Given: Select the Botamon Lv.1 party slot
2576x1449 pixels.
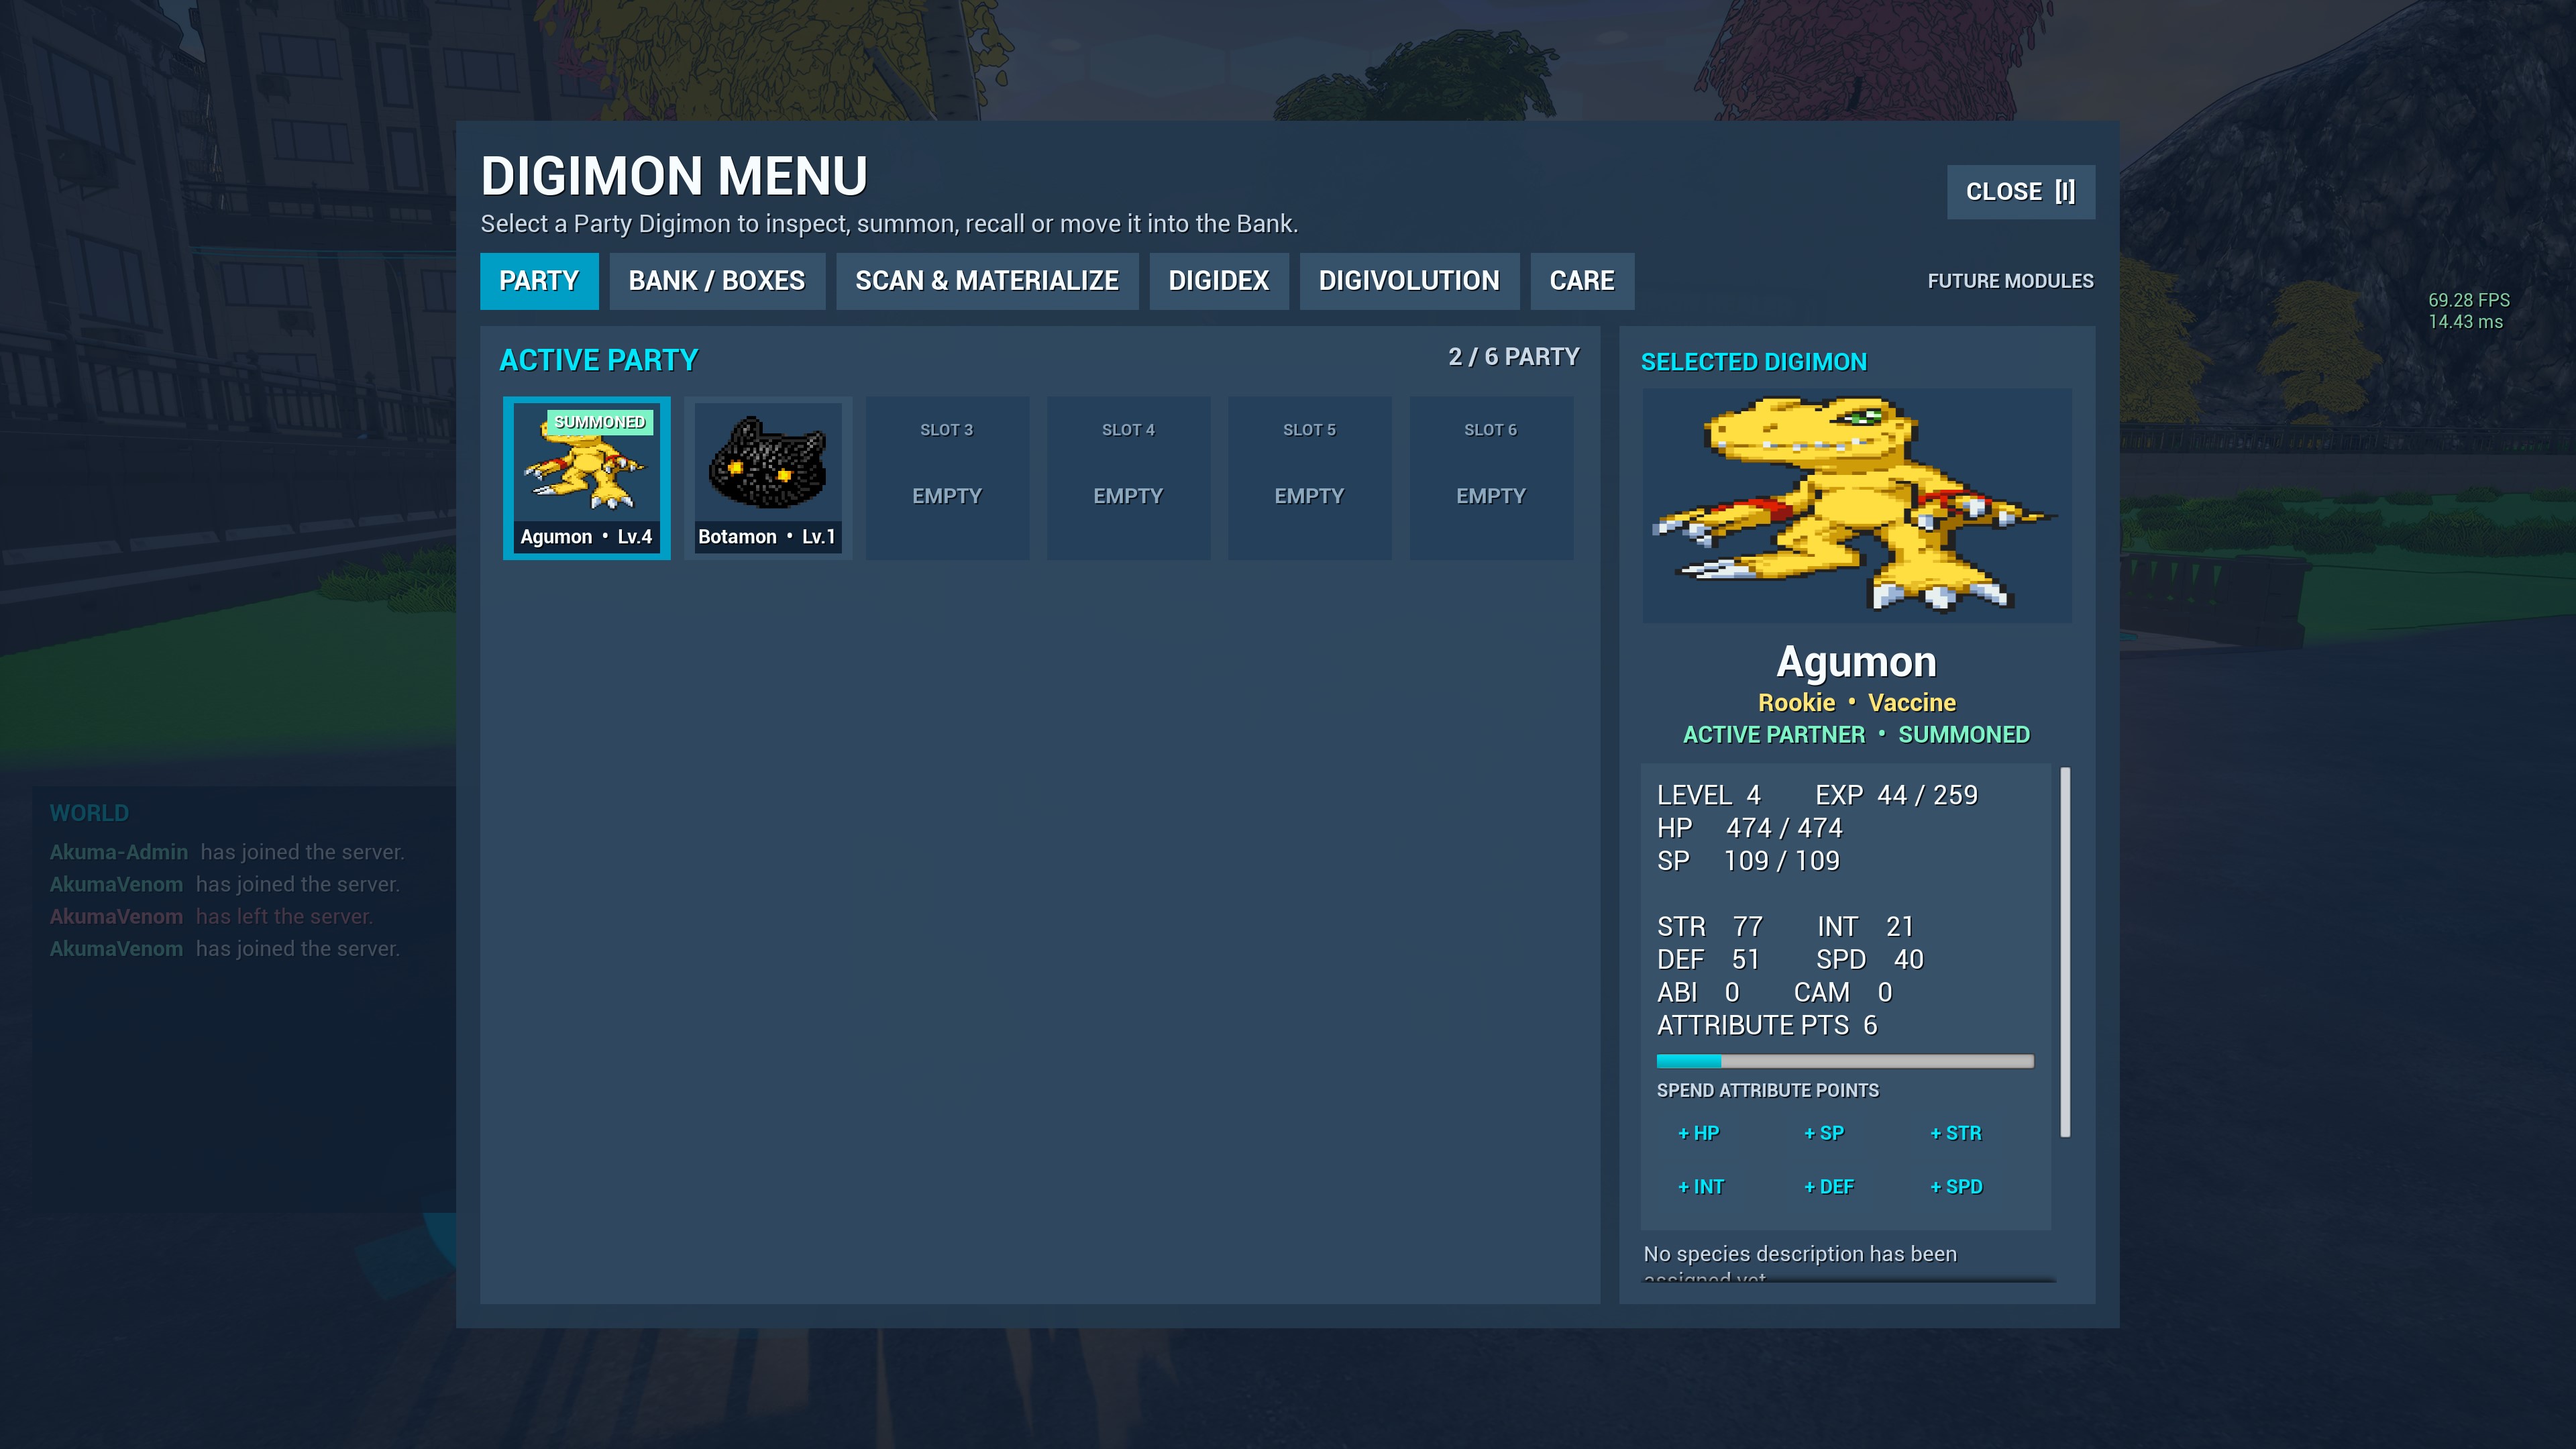Looking at the screenshot, I should [767, 478].
